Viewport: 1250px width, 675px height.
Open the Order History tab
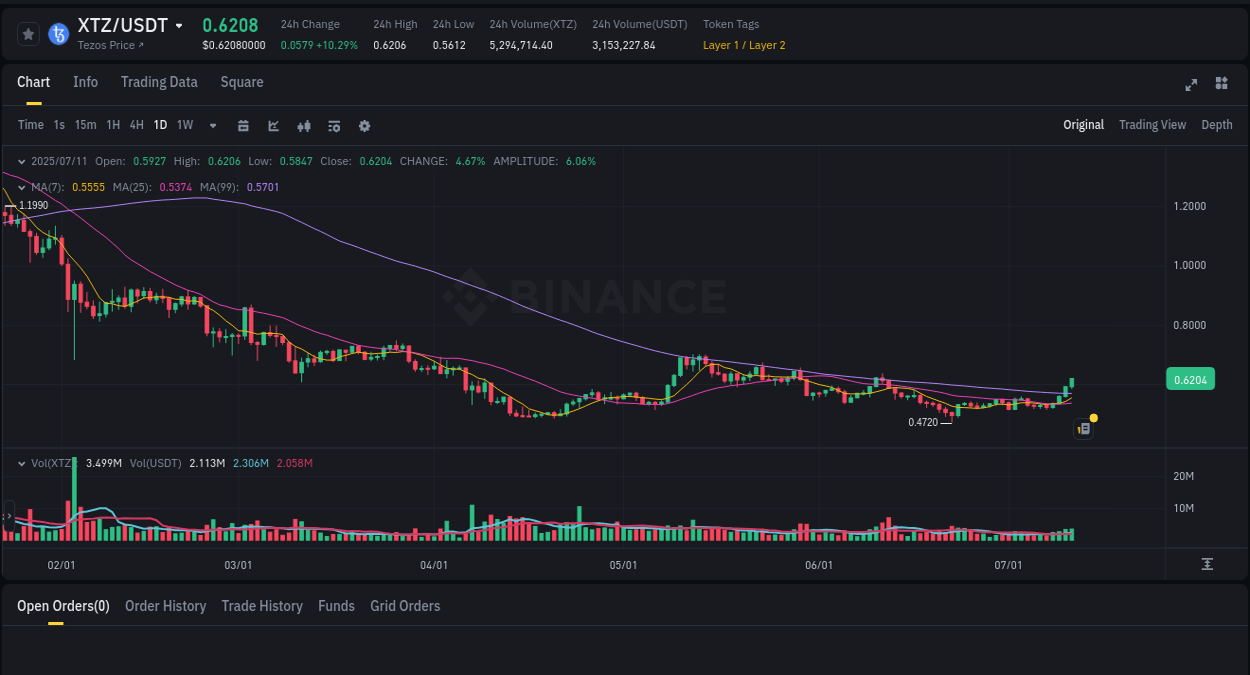[x=165, y=606]
